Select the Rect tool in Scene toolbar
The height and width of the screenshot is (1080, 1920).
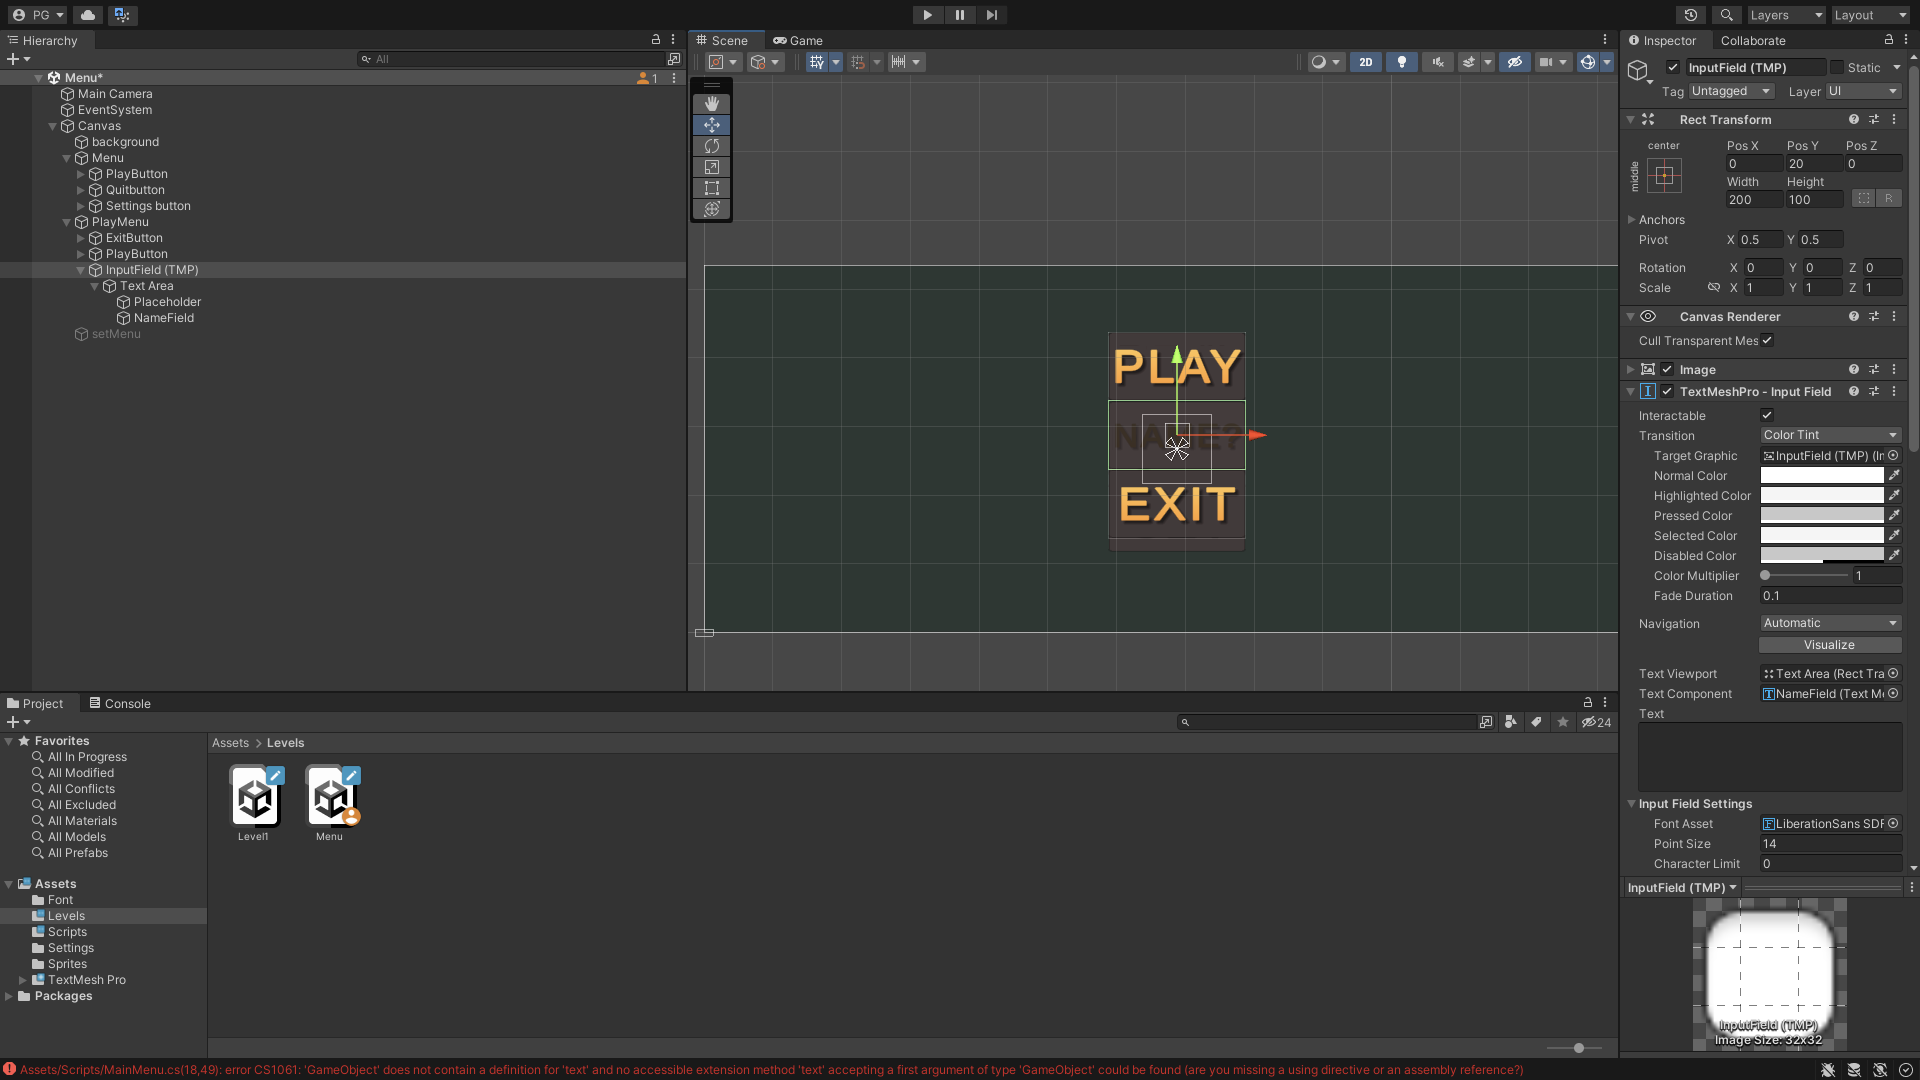(x=711, y=188)
